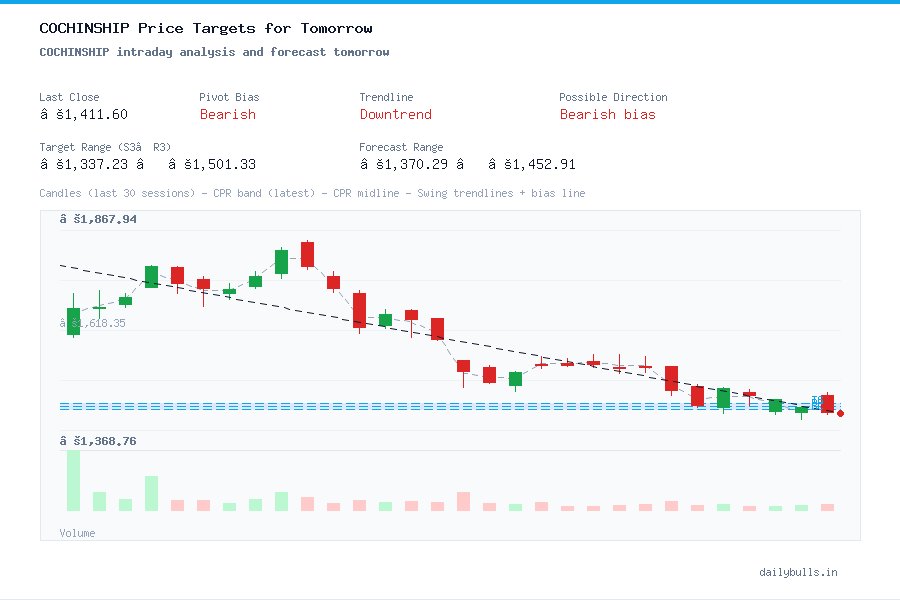900x600 pixels.
Task: Click the forecast high value 1,452.91
Action: (x=532, y=164)
